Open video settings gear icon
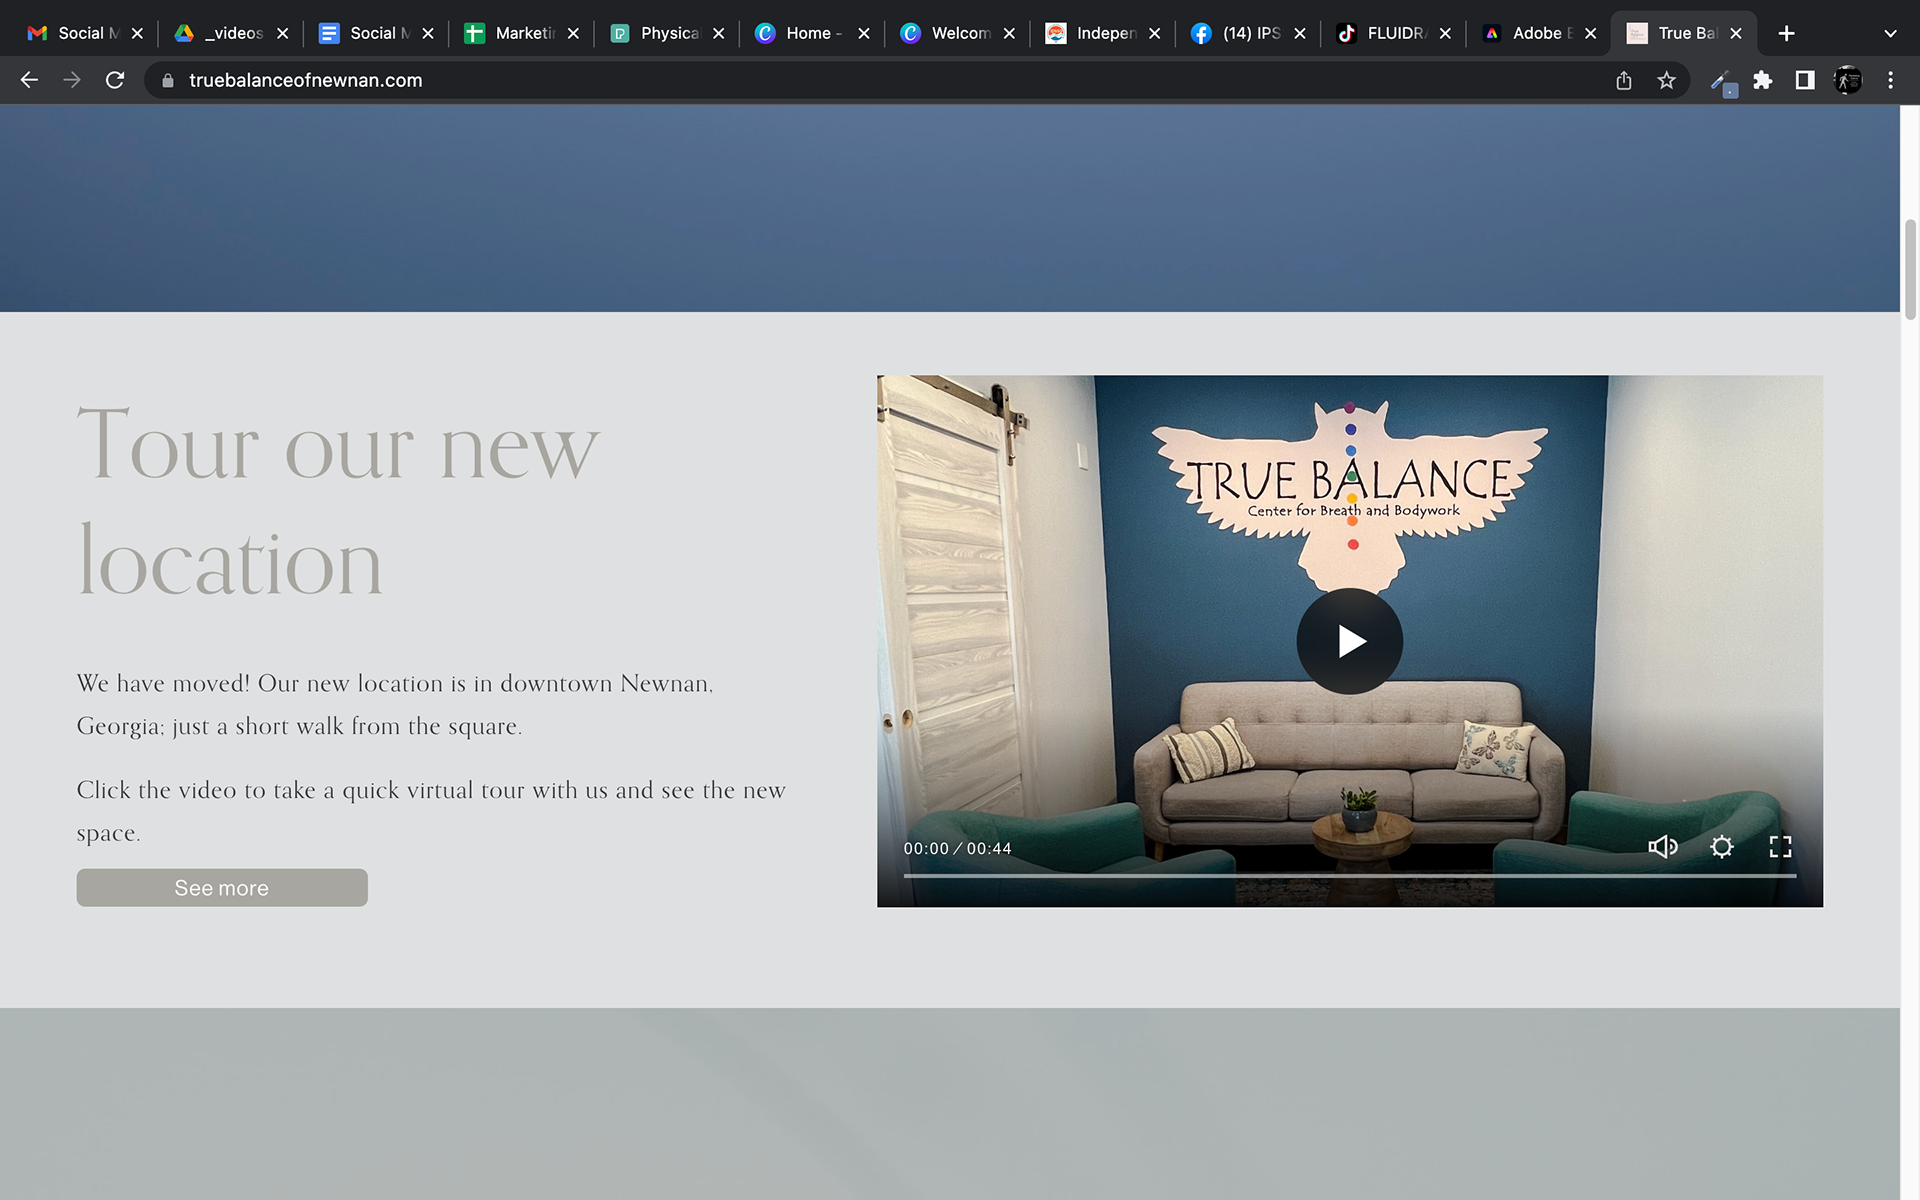The width and height of the screenshot is (1920, 1200). 1721,847
